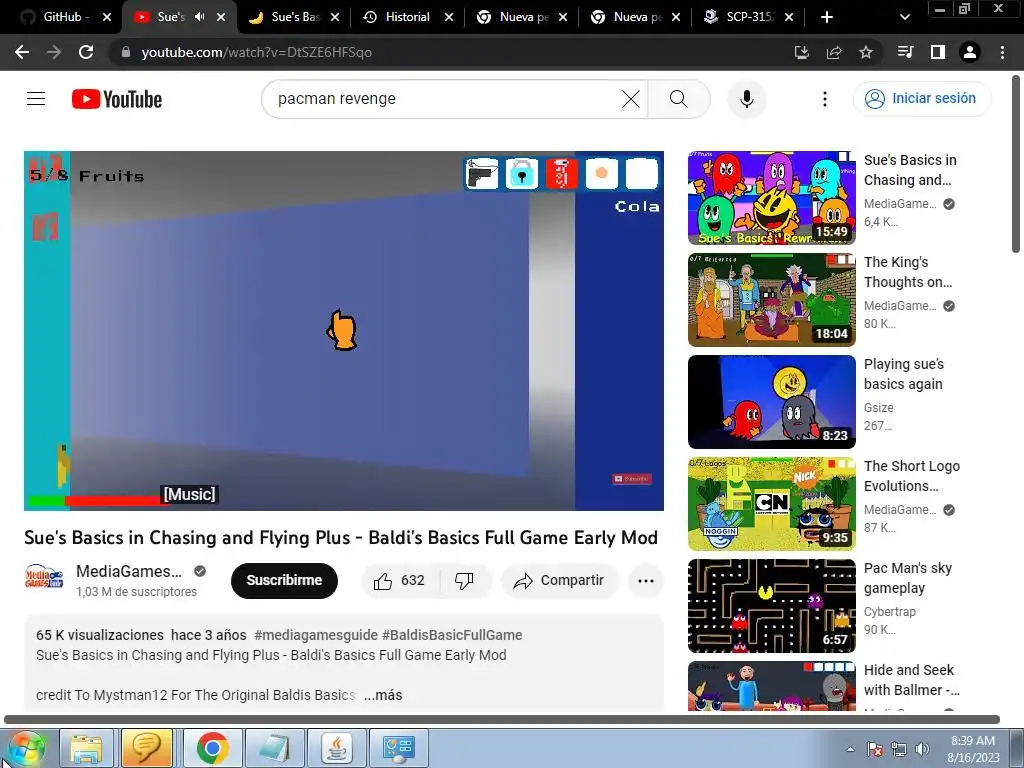The height and width of the screenshot is (768, 1024).
Task: Start voice search with the microphone
Action: (x=746, y=99)
